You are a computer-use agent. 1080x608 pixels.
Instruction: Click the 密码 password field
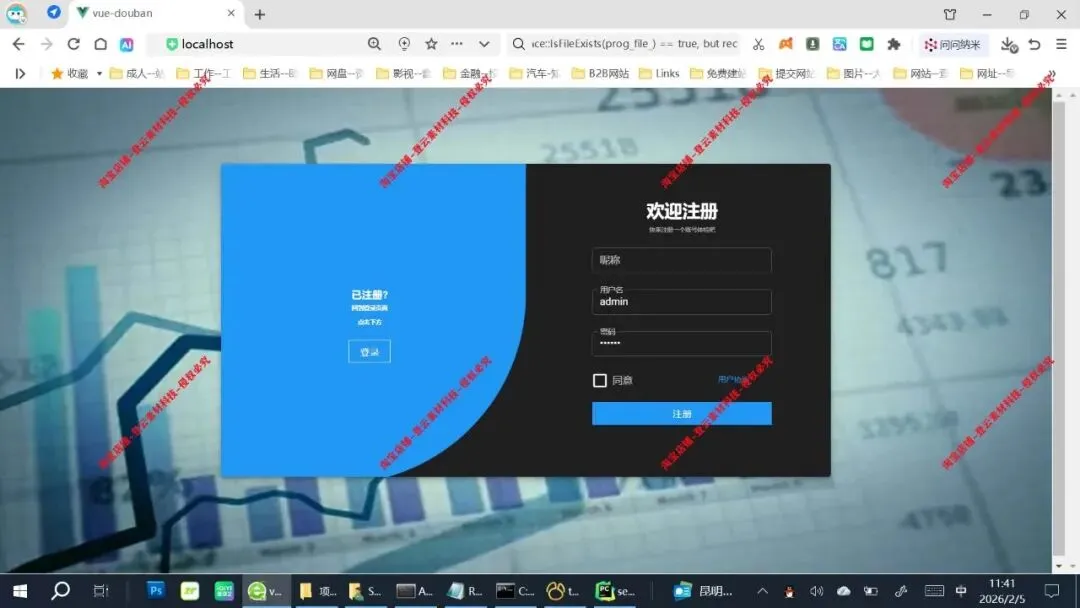[x=681, y=342]
